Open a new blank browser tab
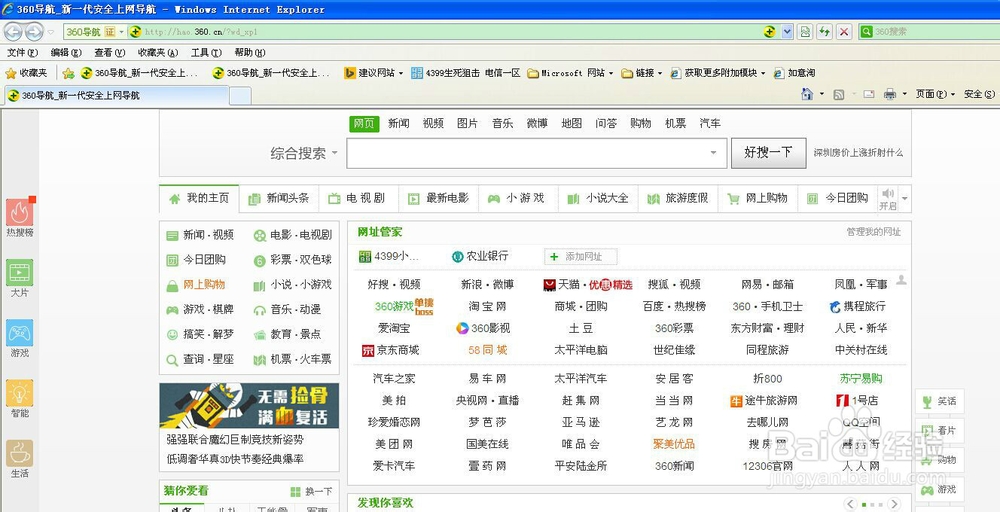This screenshot has height=512, width=1000. pyautogui.click(x=240, y=96)
